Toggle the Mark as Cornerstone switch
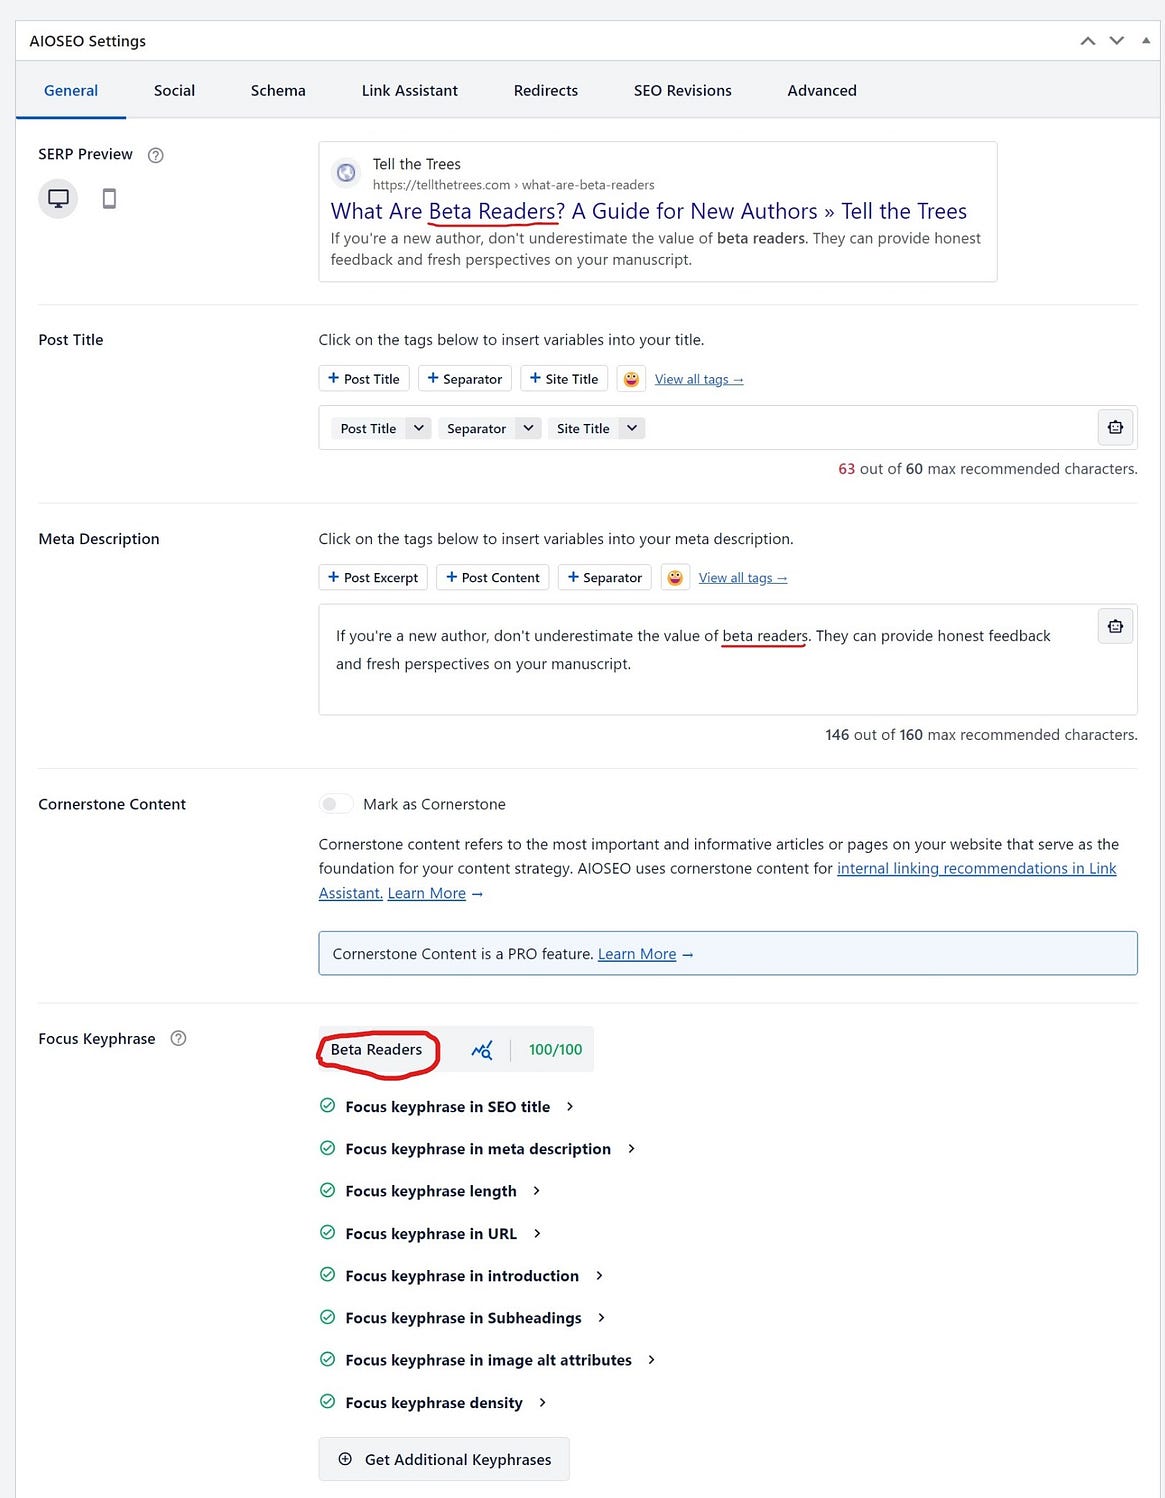This screenshot has height=1498, width=1165. [336, 804]
